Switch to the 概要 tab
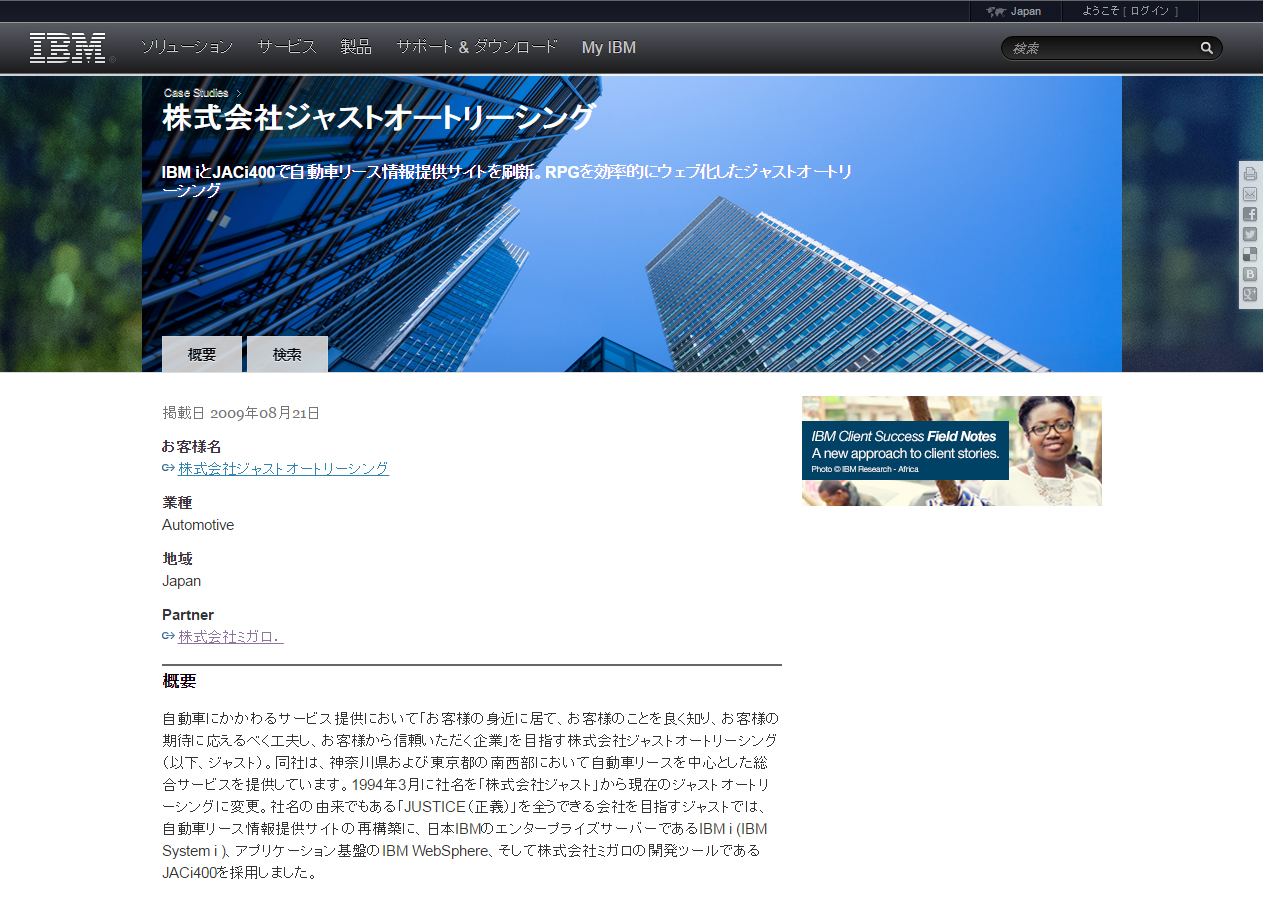This screenshot has width=1263, height=897. click(202, 354)
